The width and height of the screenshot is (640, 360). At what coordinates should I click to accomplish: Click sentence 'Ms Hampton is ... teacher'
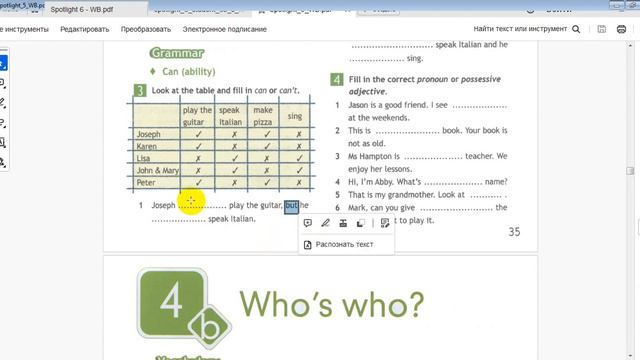pos(427,162)
